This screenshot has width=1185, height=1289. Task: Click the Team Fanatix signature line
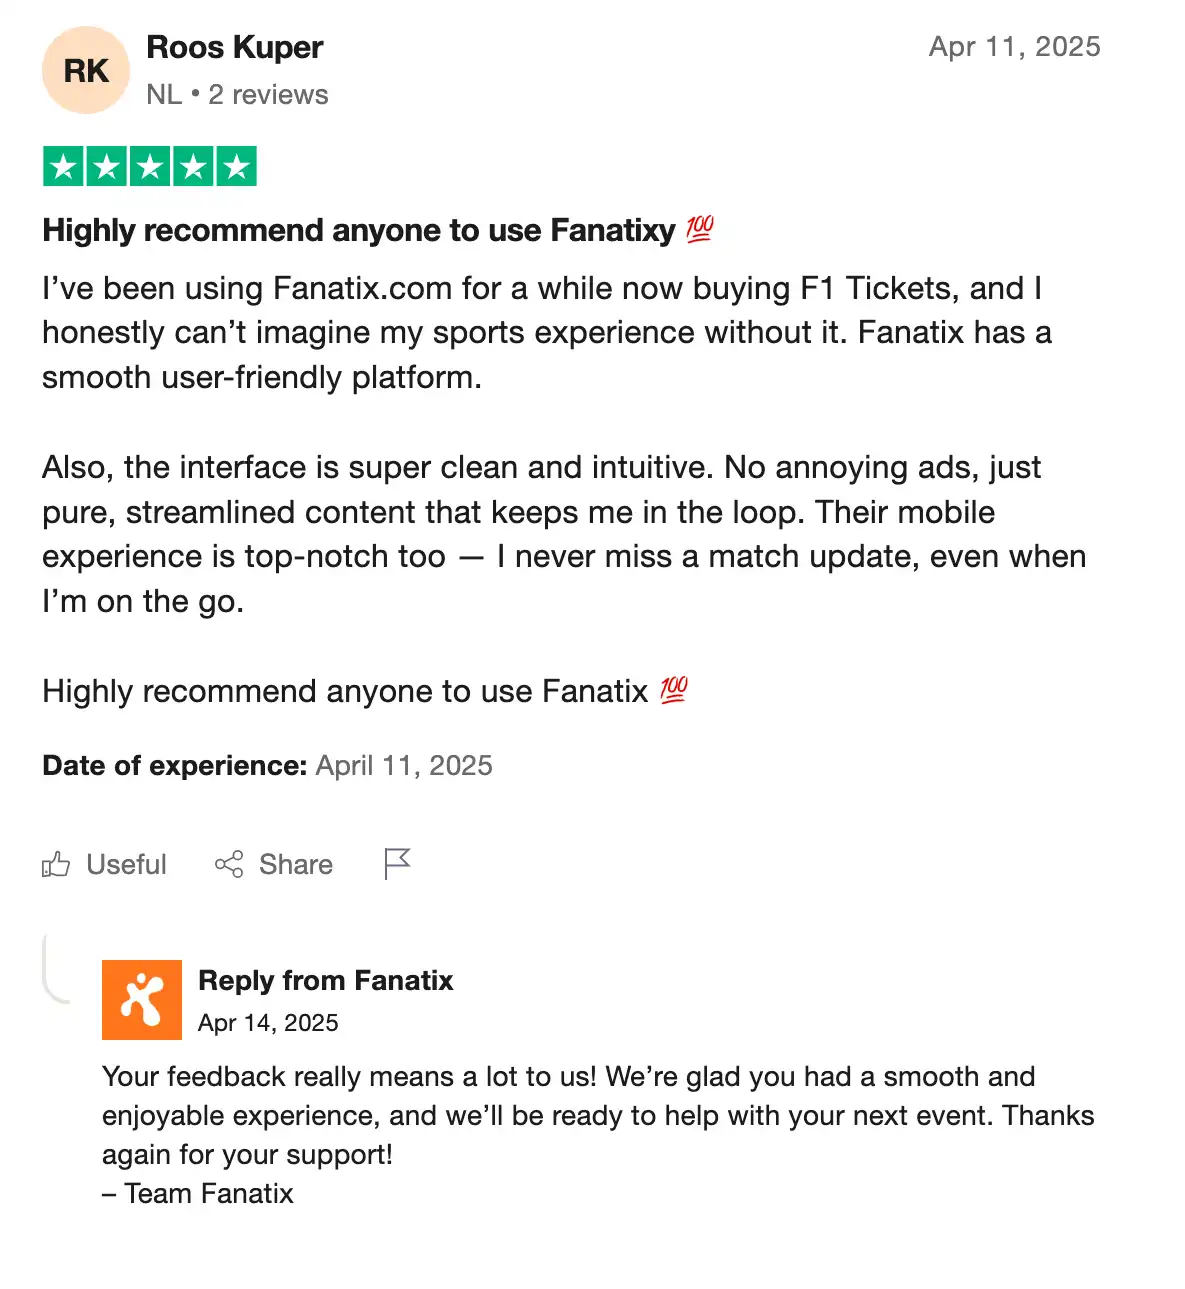point(197,1193)
